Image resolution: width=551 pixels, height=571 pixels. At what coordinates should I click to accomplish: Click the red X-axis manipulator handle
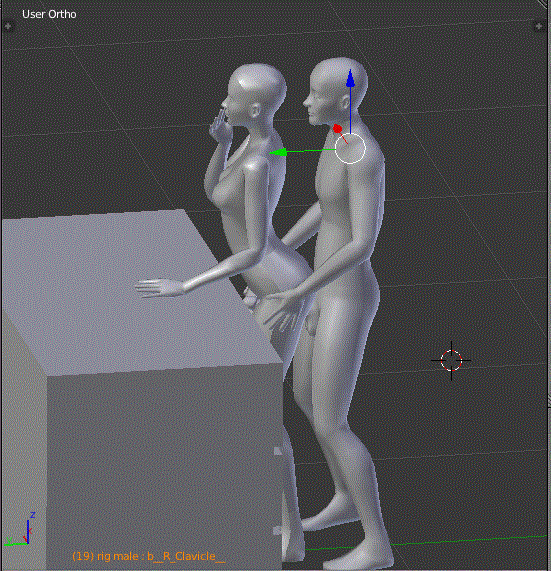(338, 129)
